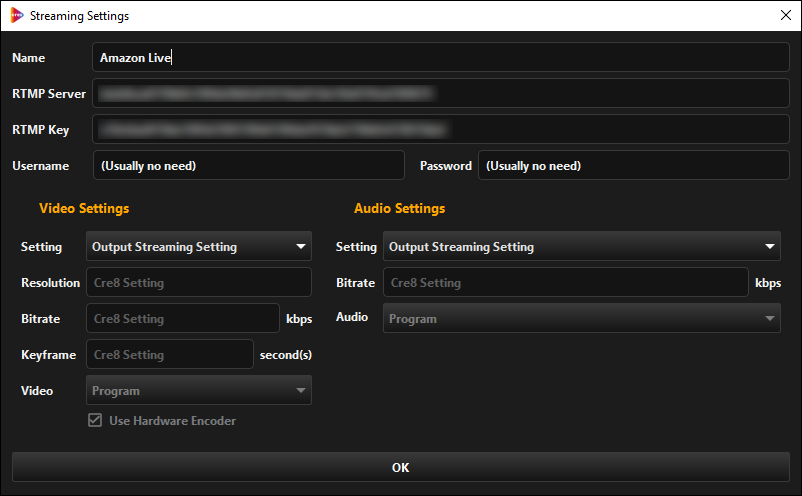
Task: Click the Keyframe label
Action: point(49,355)
